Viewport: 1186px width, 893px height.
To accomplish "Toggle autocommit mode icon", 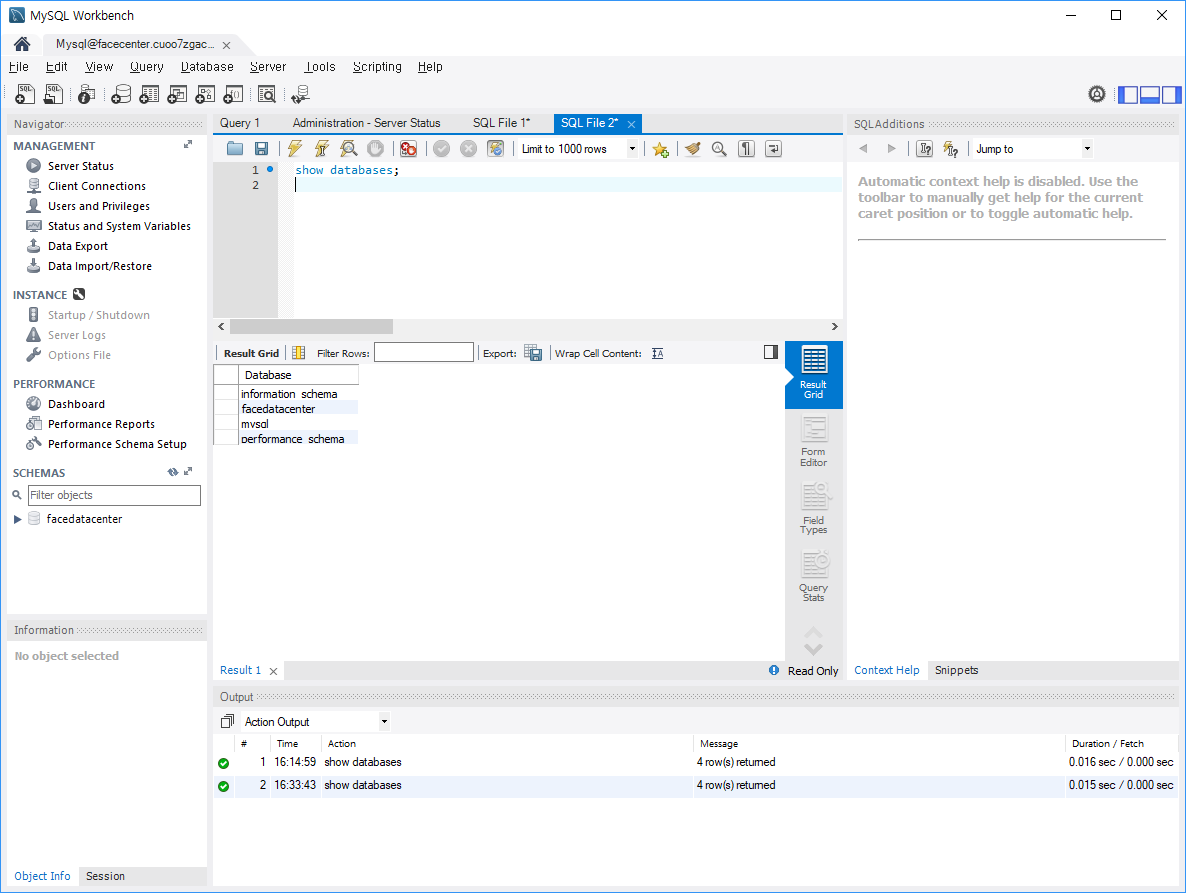I will pyautogui.click(x=495, y=149).
